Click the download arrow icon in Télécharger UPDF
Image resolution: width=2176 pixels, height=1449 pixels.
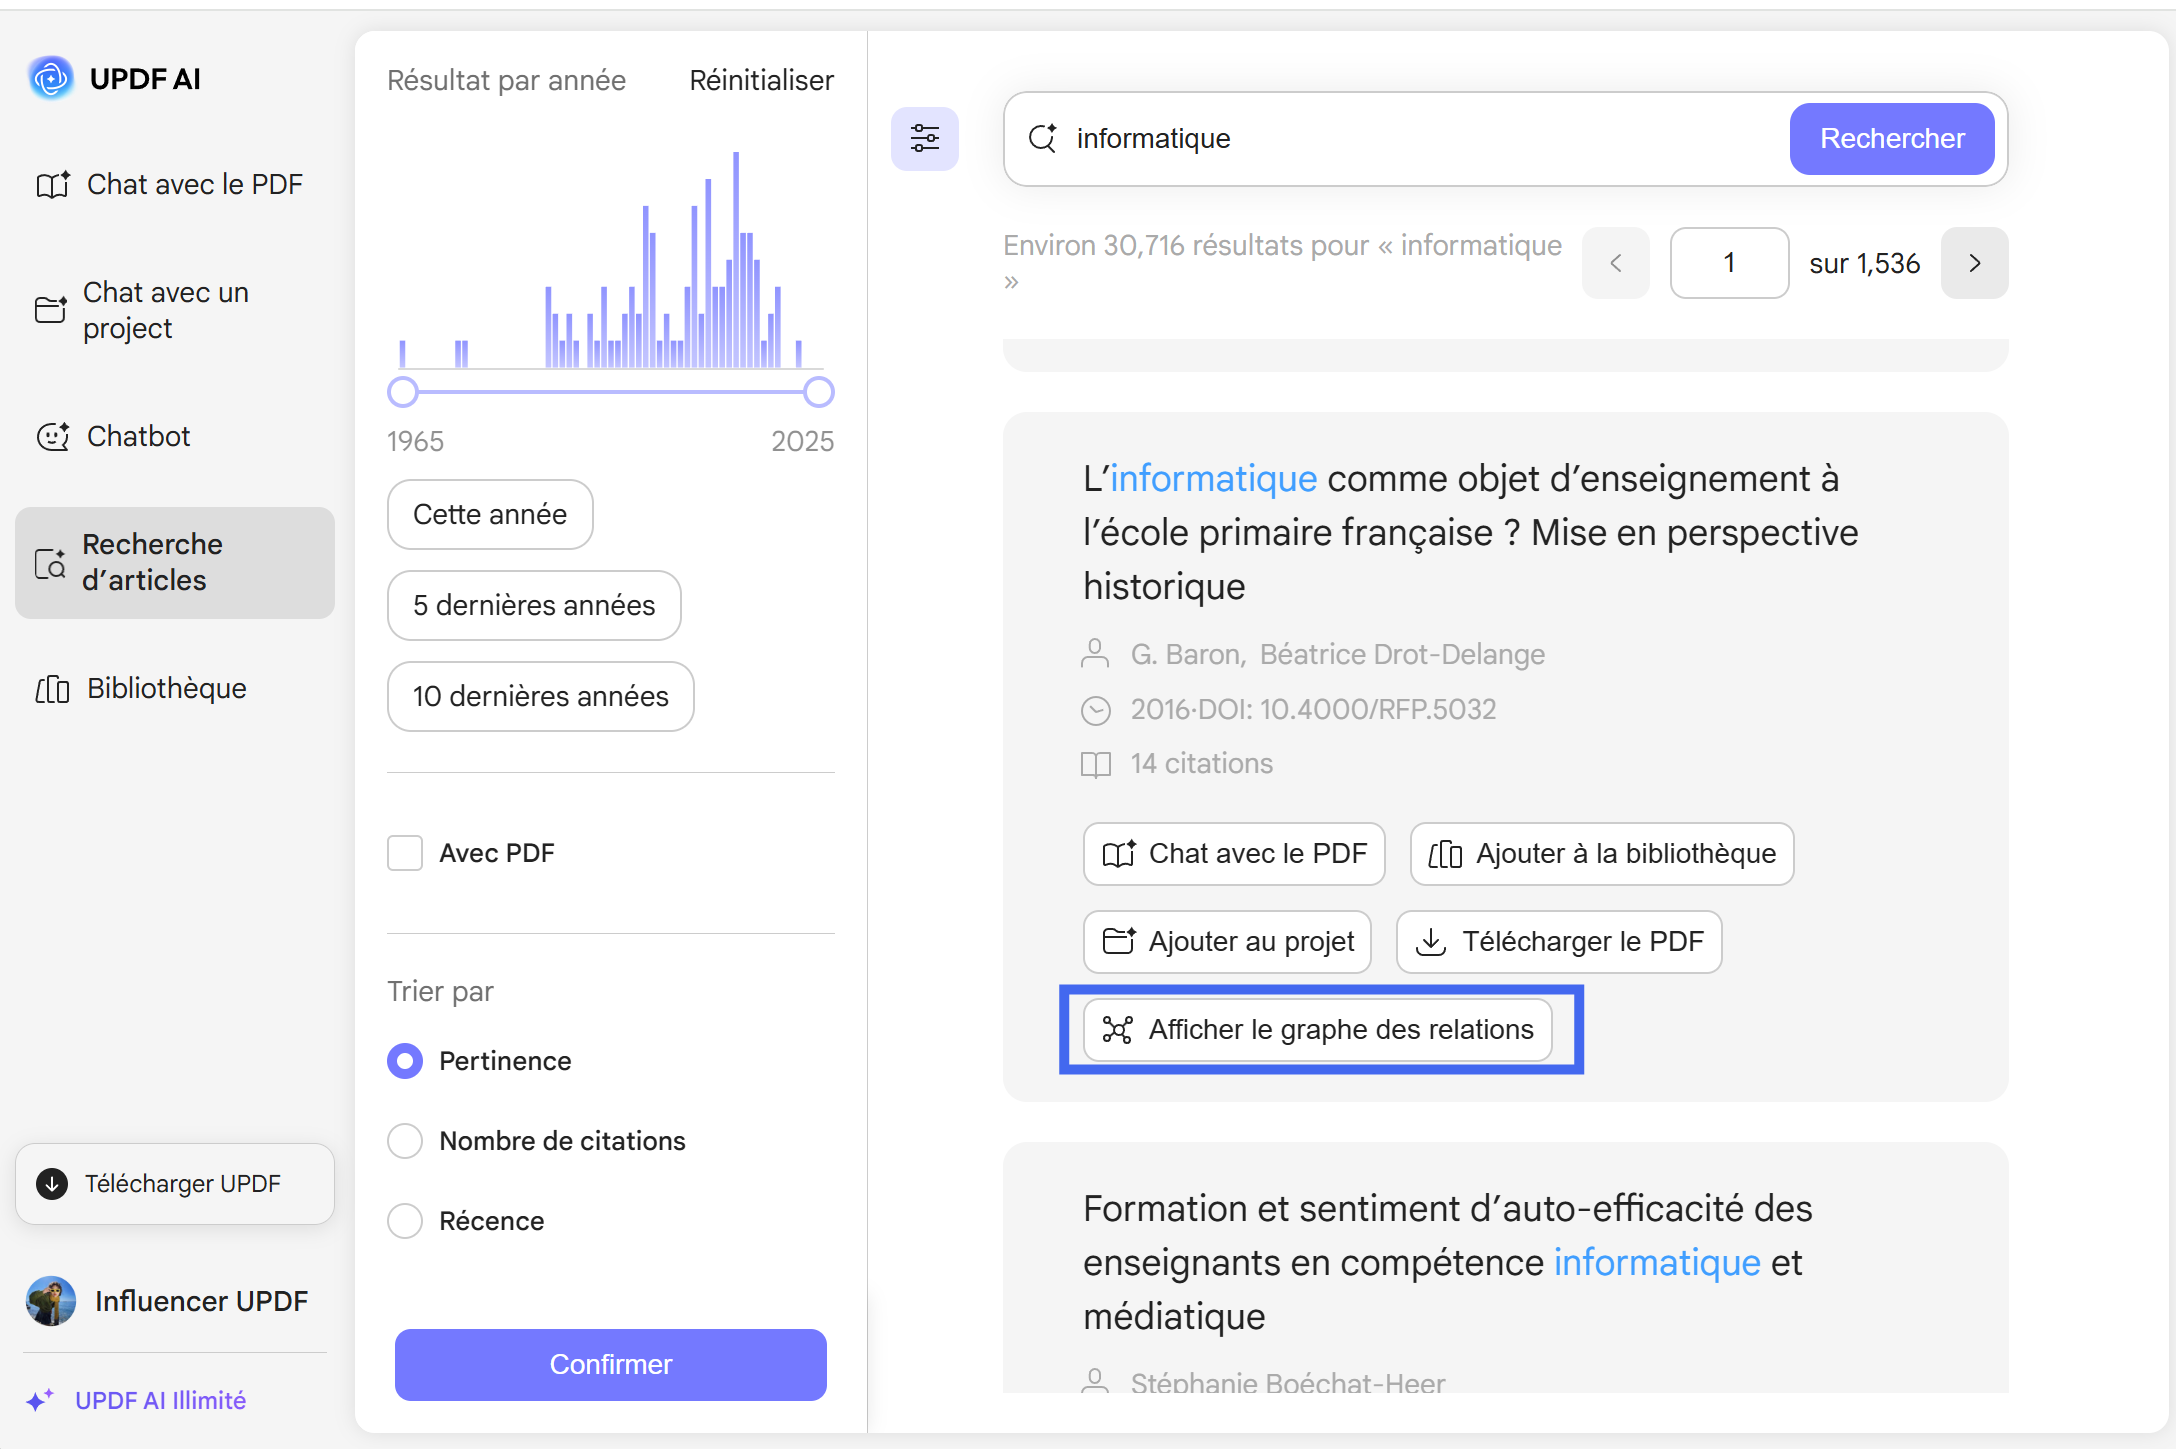click(52, 1184)
